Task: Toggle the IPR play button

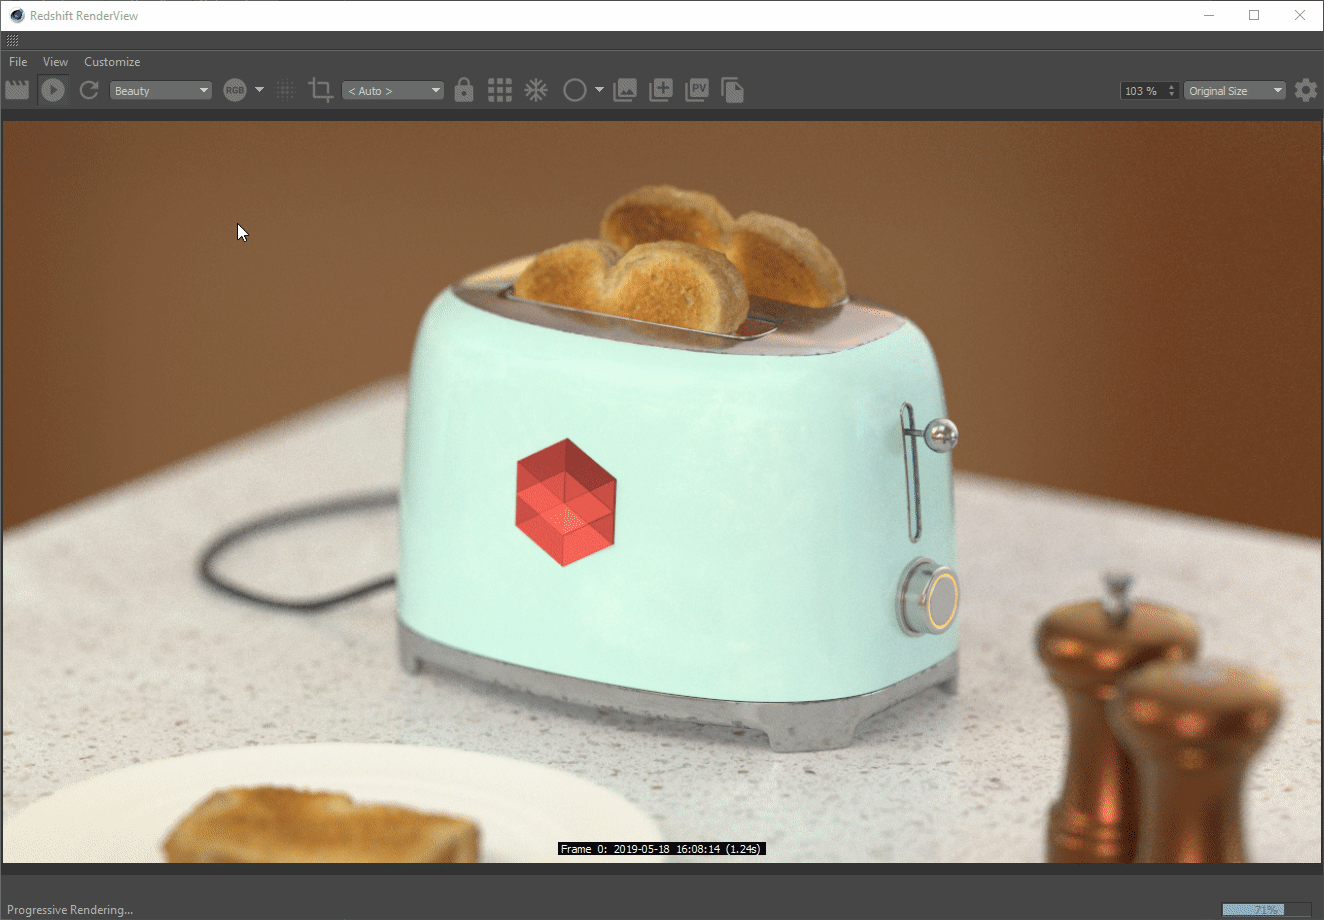Action: 53,90
